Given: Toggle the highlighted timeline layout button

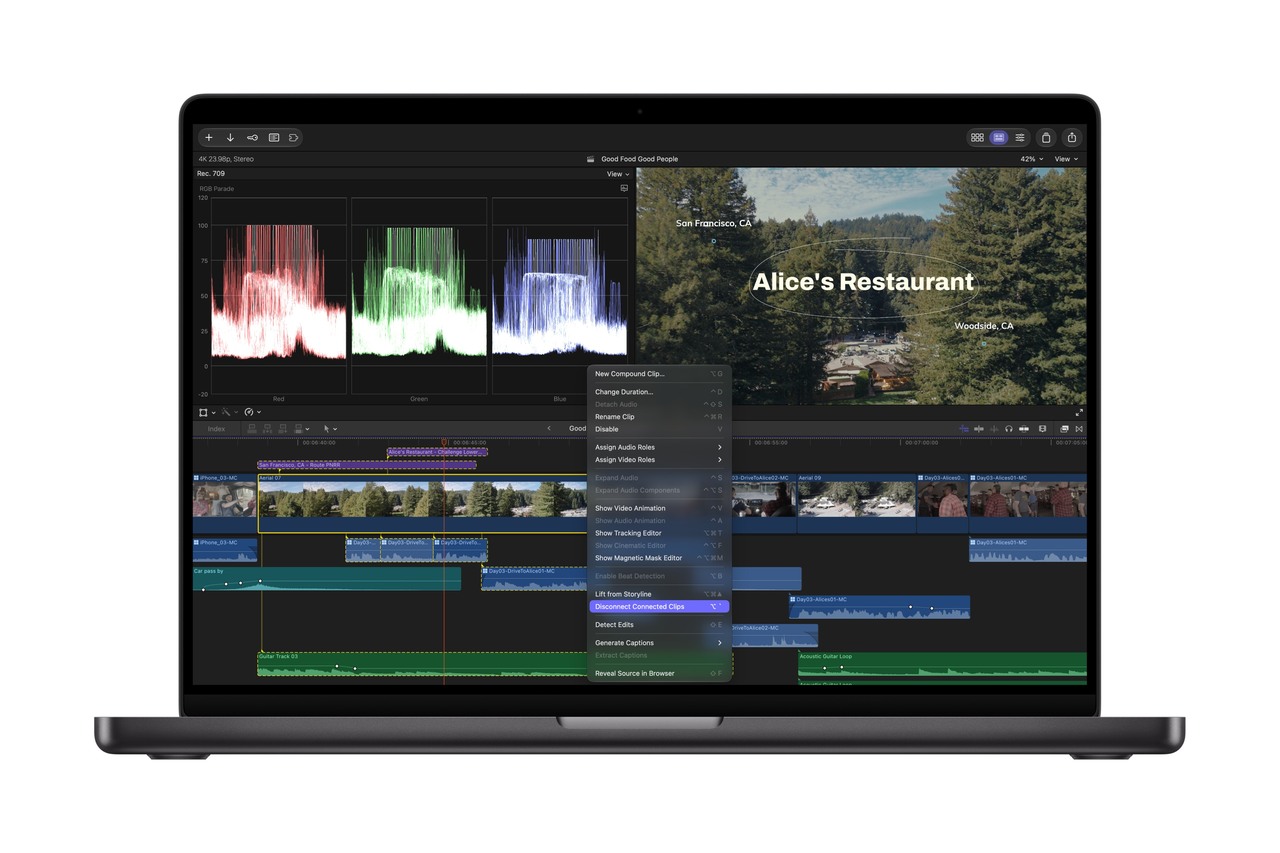Looking at the screenshot, I should coord(998,138).
